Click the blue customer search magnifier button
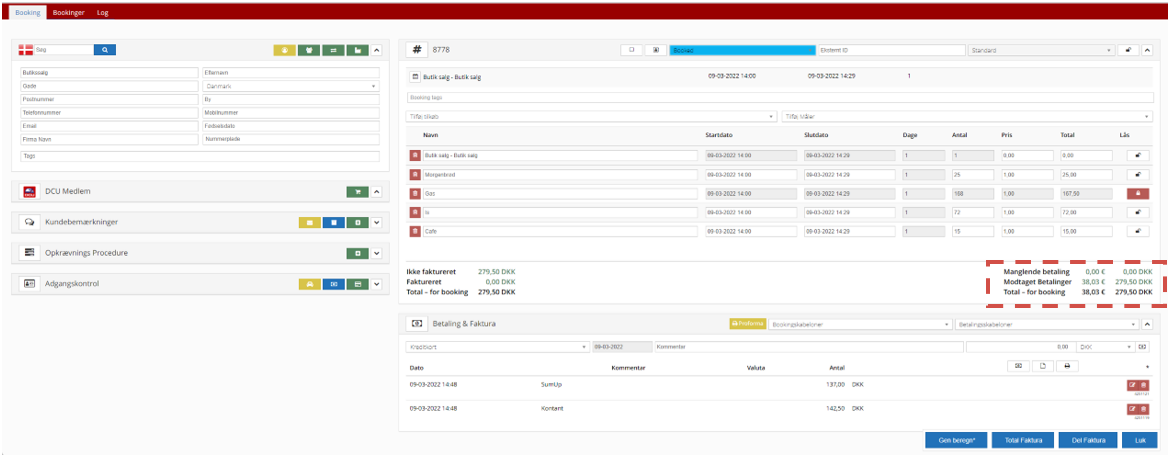Image resolution: width=1171 pixels, height=465 pixels. (106, 49)
